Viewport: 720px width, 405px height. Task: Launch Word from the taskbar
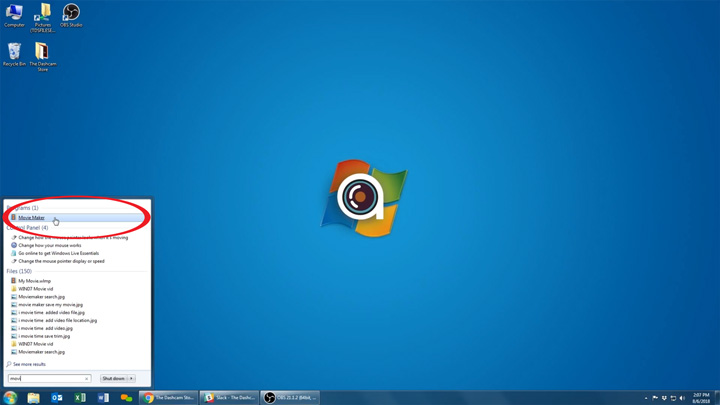click(103, 397)
